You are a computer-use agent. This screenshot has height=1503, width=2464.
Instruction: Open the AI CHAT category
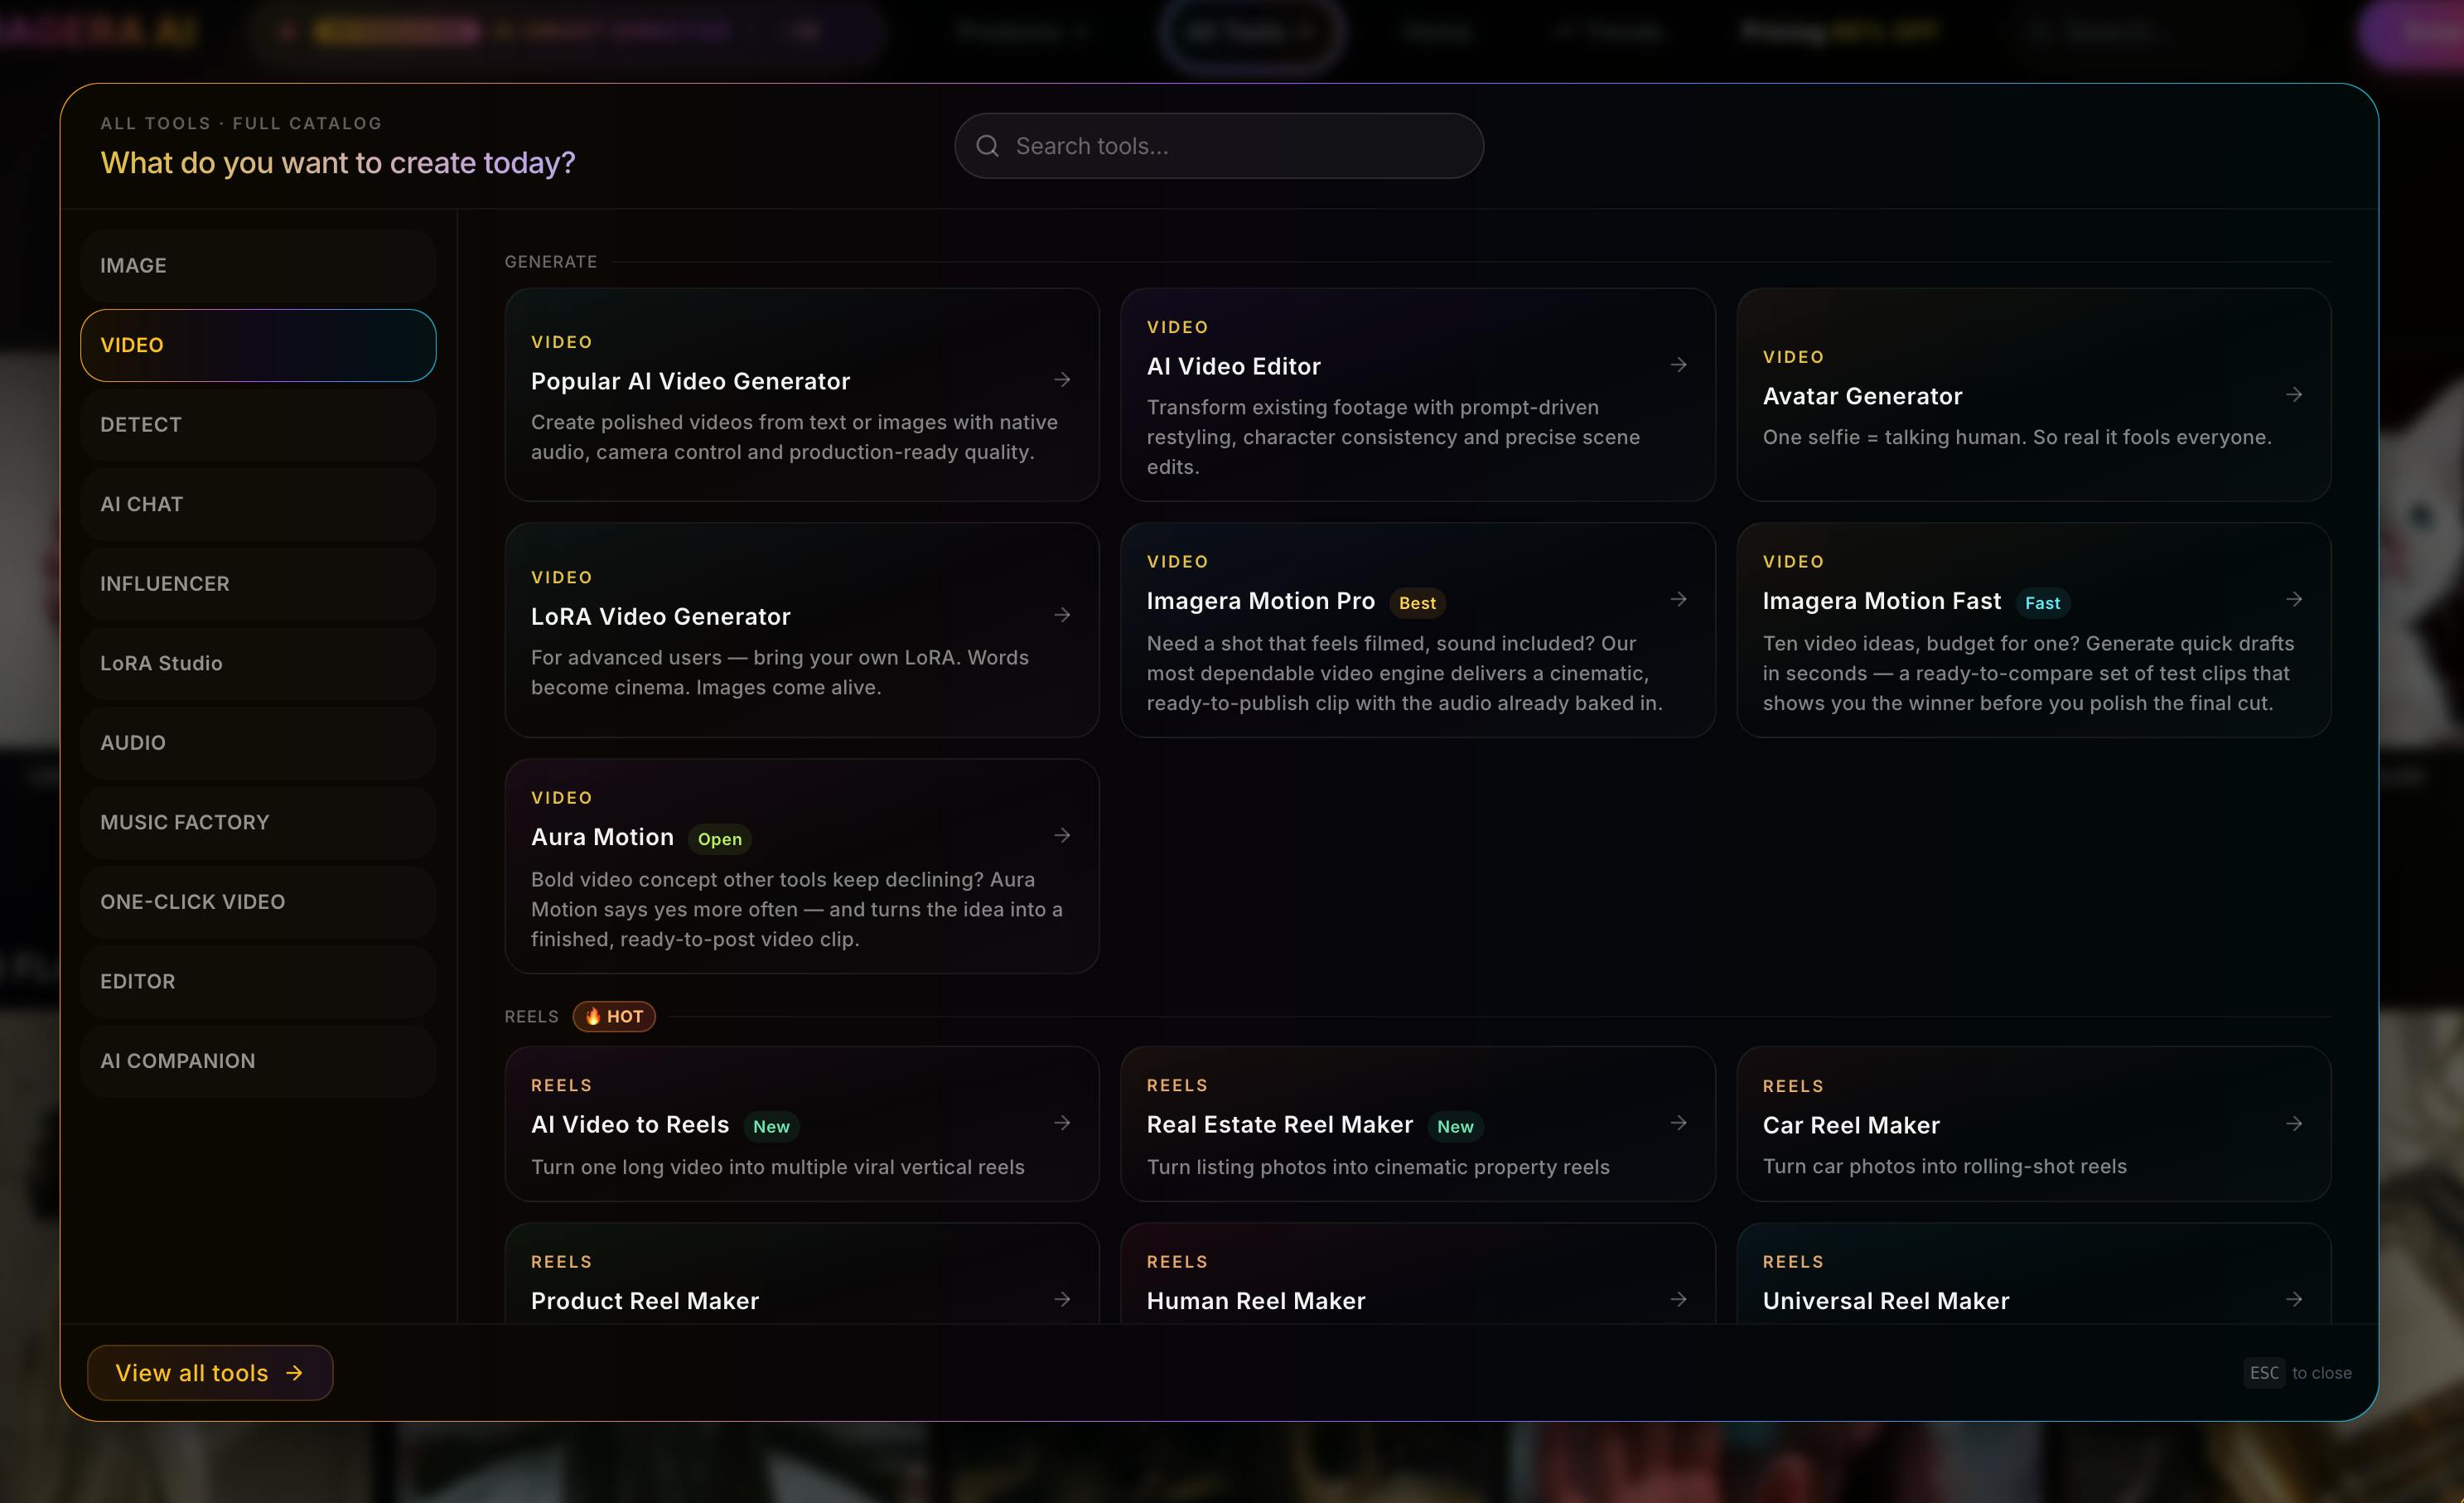tap(258, 504)
